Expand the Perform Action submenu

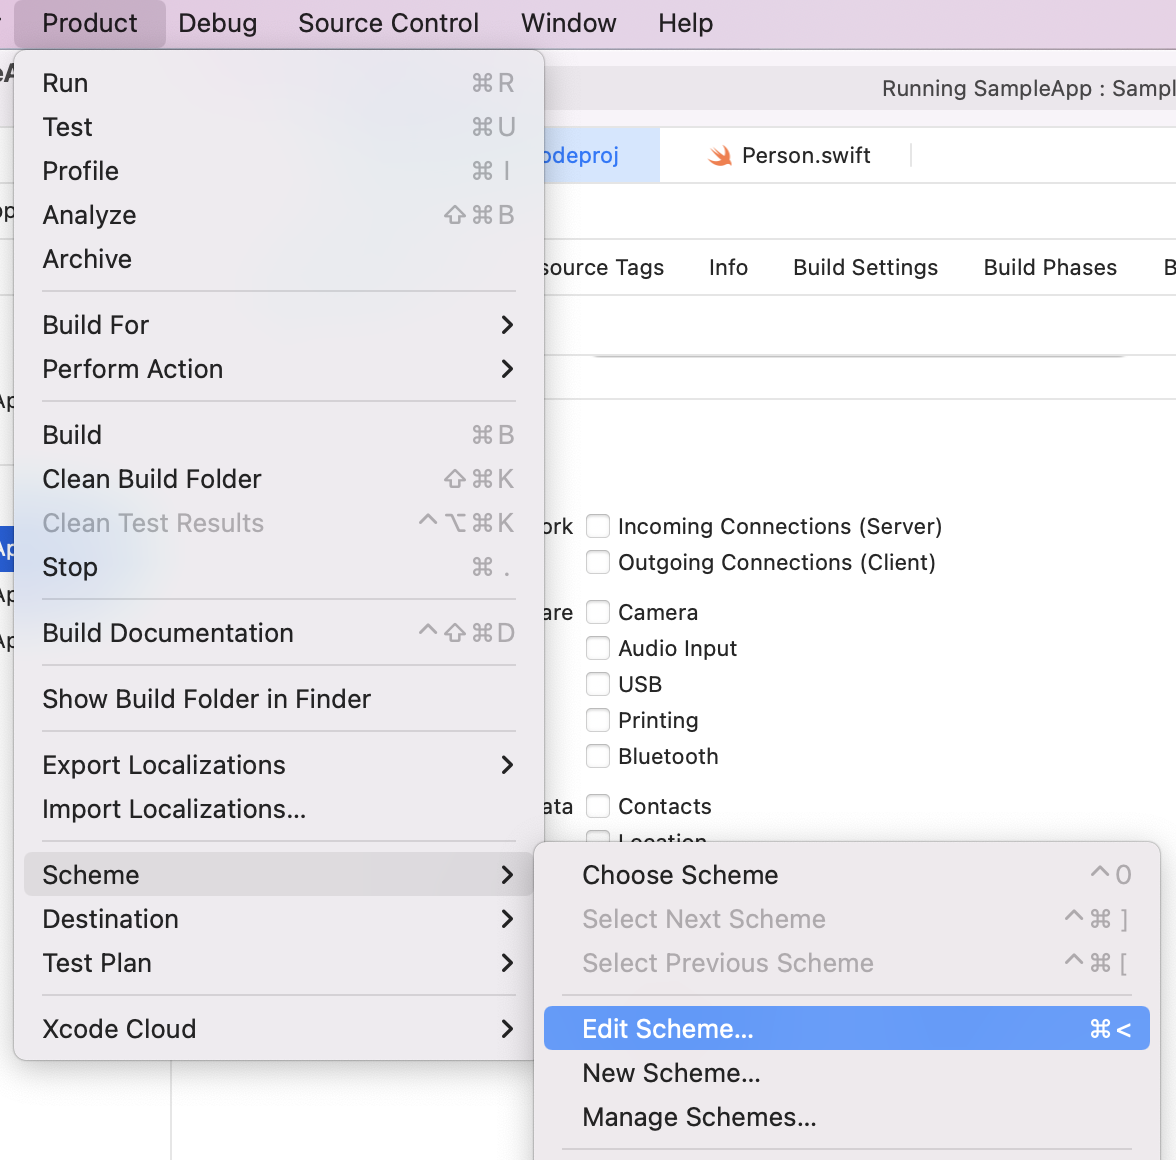tap(278, 369)
